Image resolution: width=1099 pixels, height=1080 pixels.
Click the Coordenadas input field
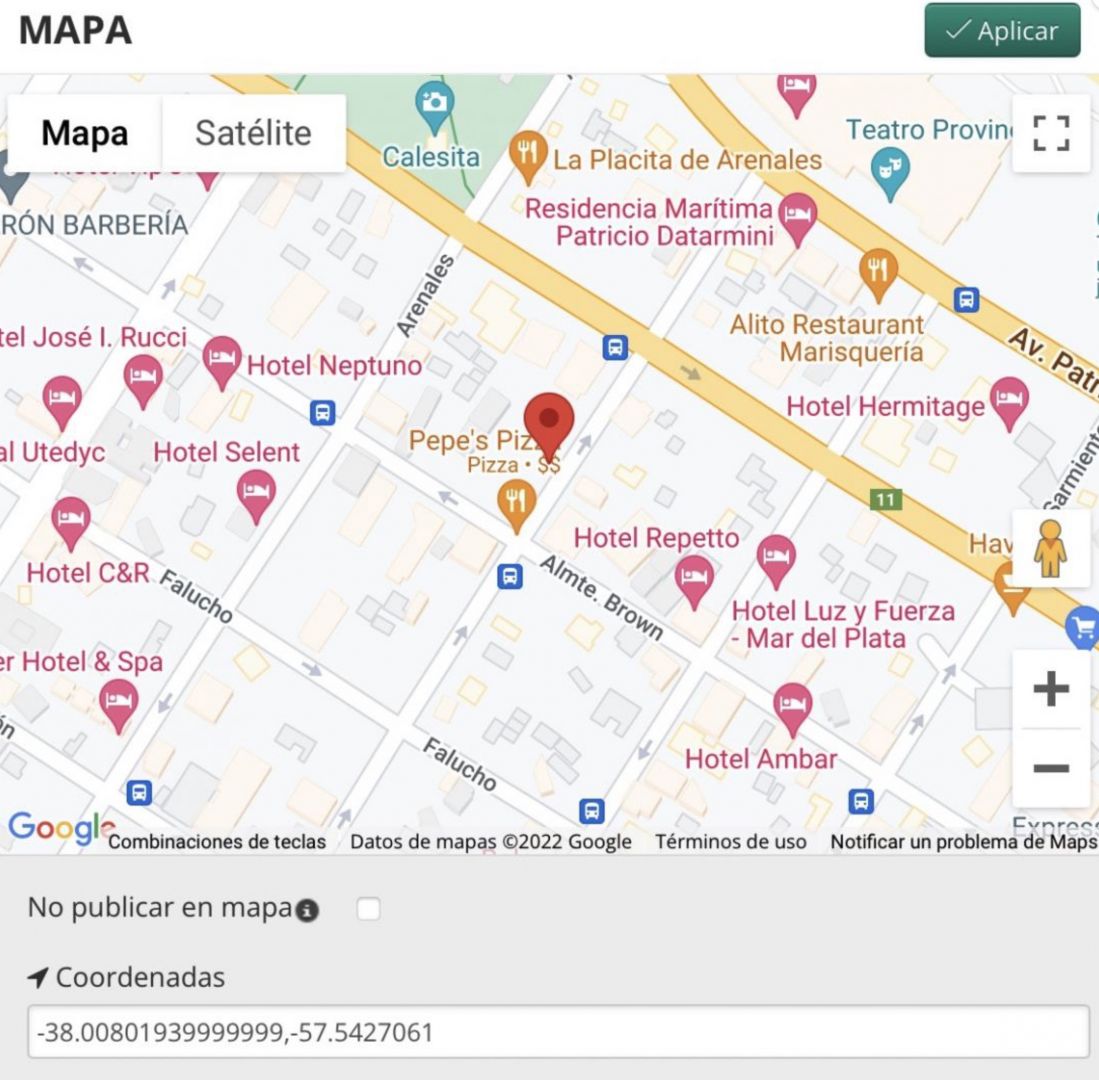pos(558,1031)
